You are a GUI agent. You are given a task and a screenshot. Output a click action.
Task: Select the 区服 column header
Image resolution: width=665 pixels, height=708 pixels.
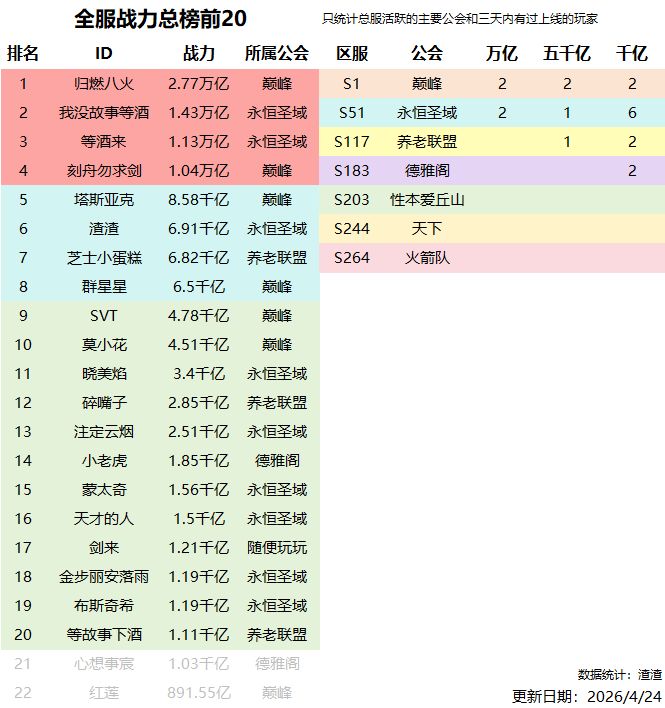[352, 53]
